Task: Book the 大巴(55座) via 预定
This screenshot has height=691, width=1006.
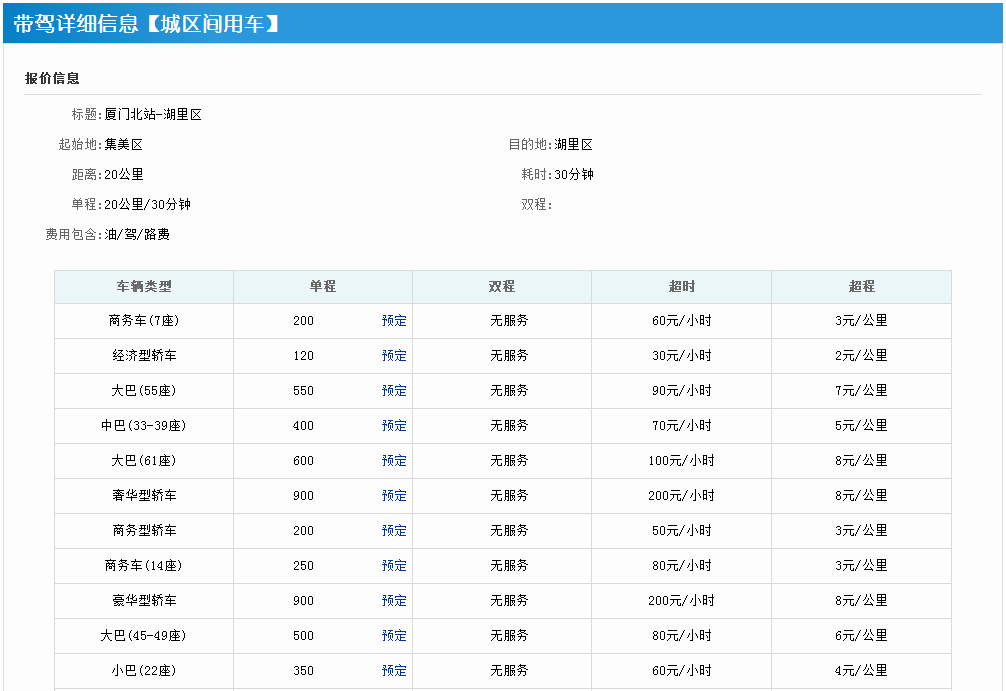Action: pyautogui.click(x=394, y=391)
